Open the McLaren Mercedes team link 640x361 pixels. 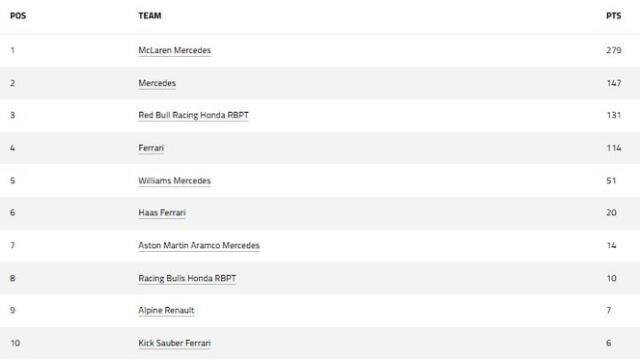point(175,50)
